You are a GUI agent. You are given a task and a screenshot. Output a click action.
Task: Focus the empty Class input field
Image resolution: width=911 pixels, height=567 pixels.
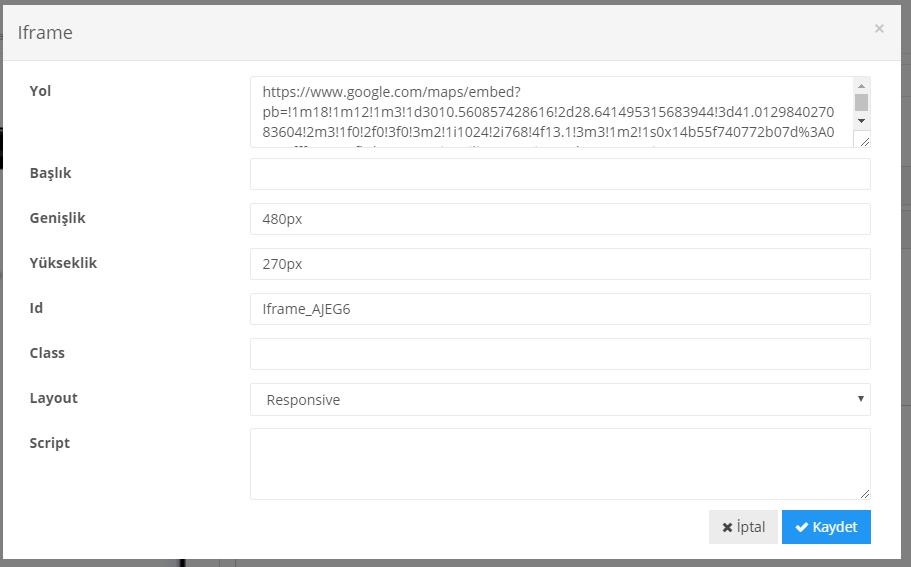[560, 354]
